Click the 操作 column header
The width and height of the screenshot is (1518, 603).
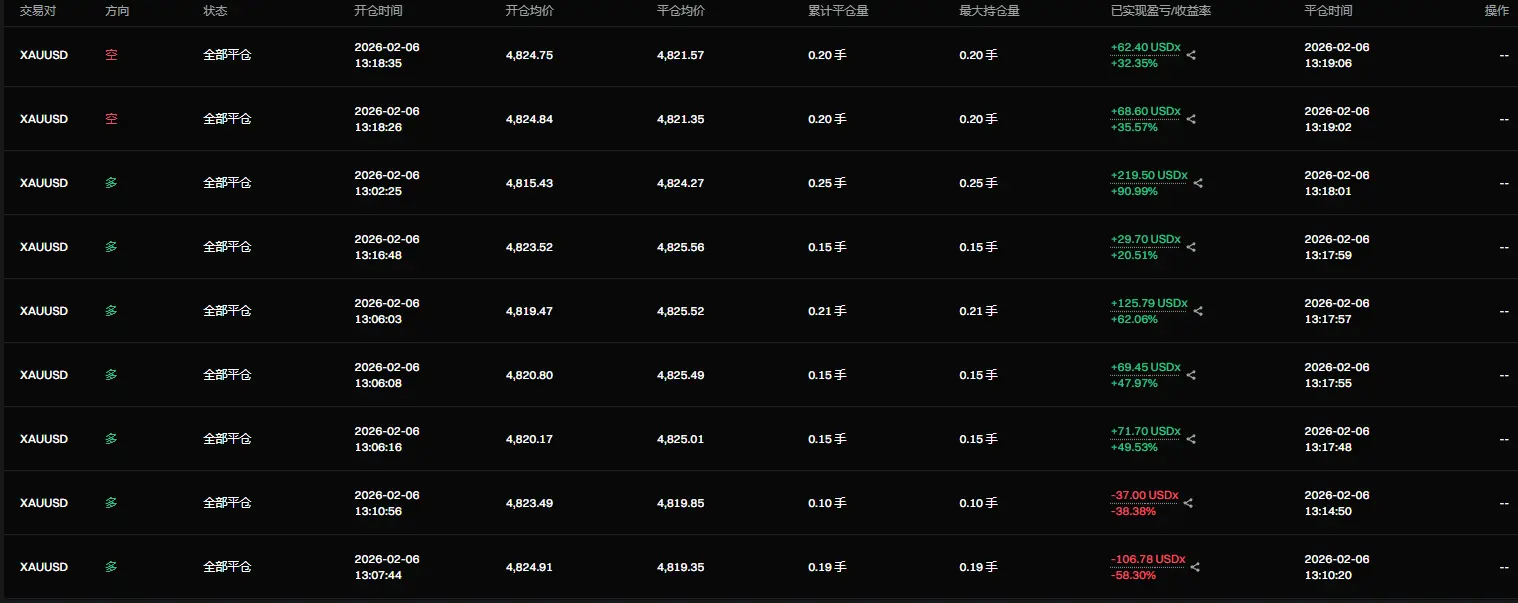1497,11
